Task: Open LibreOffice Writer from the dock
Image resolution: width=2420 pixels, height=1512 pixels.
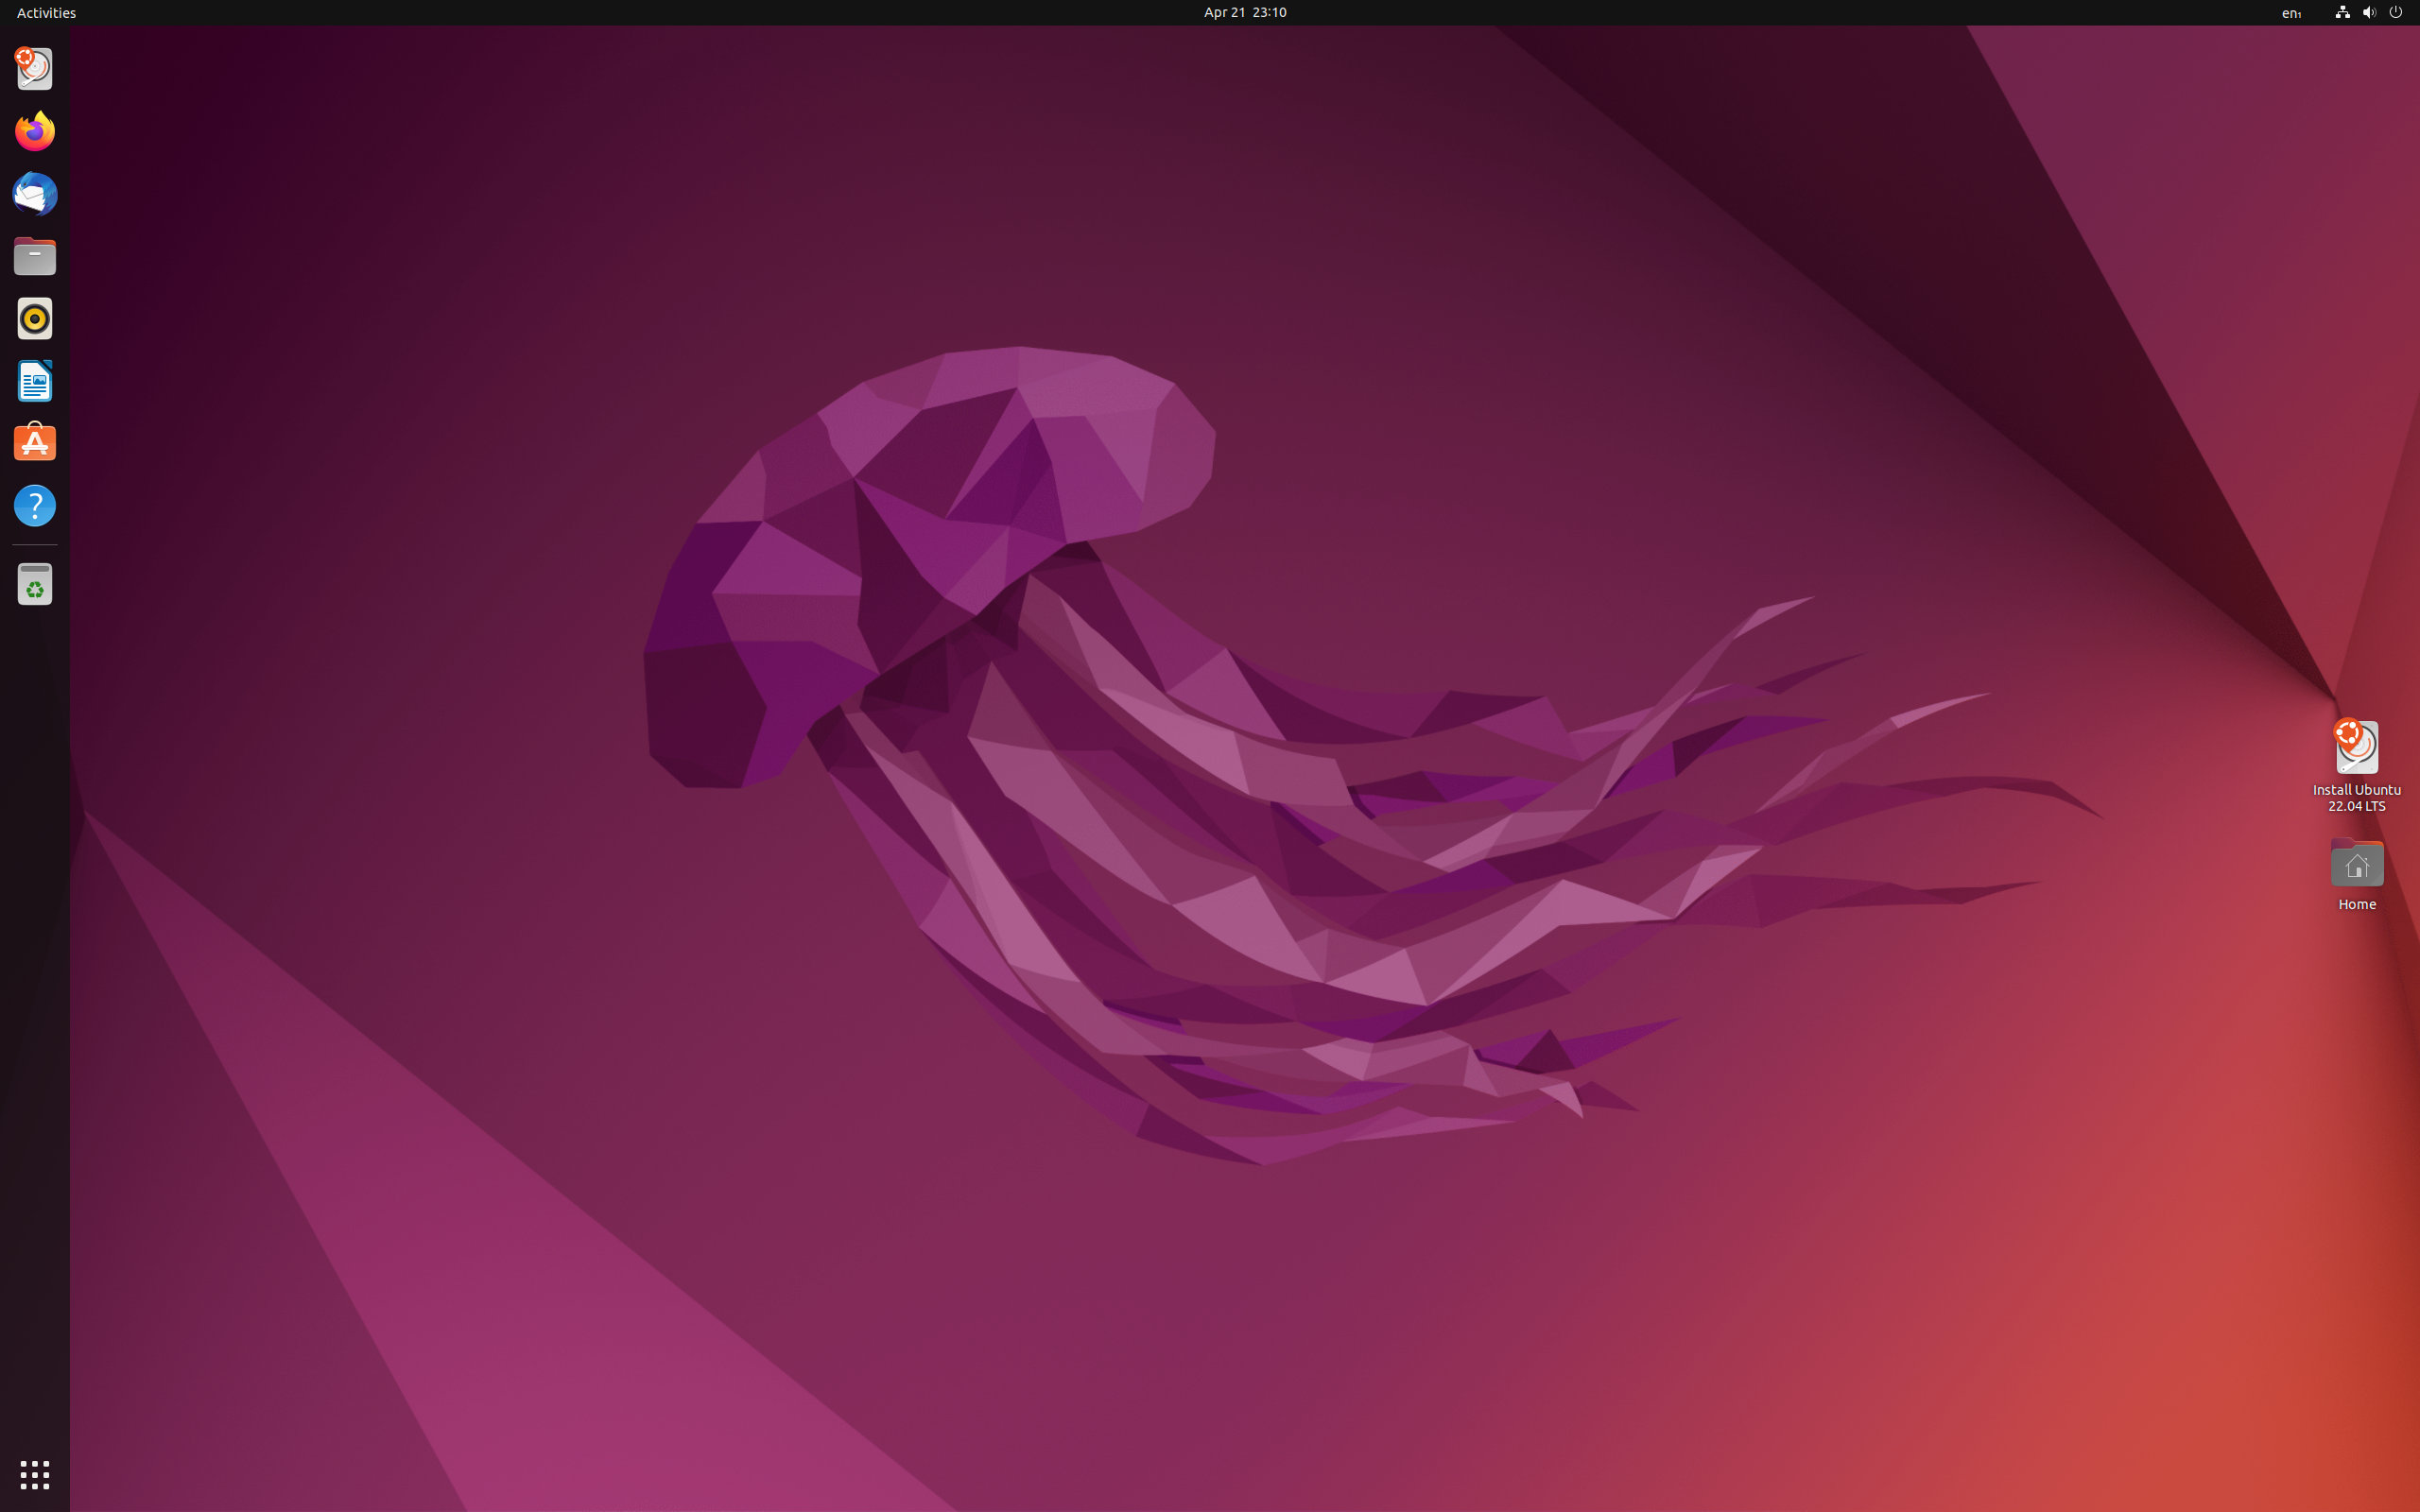Action: click(x=35, y=381)
